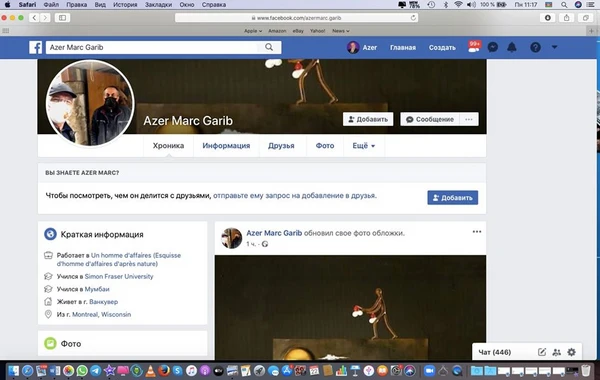Image resolution: width=600 pixels, height=380 pixels.
Task: Open WhatsApp from the Dock
Action: [x=82, y=370]
